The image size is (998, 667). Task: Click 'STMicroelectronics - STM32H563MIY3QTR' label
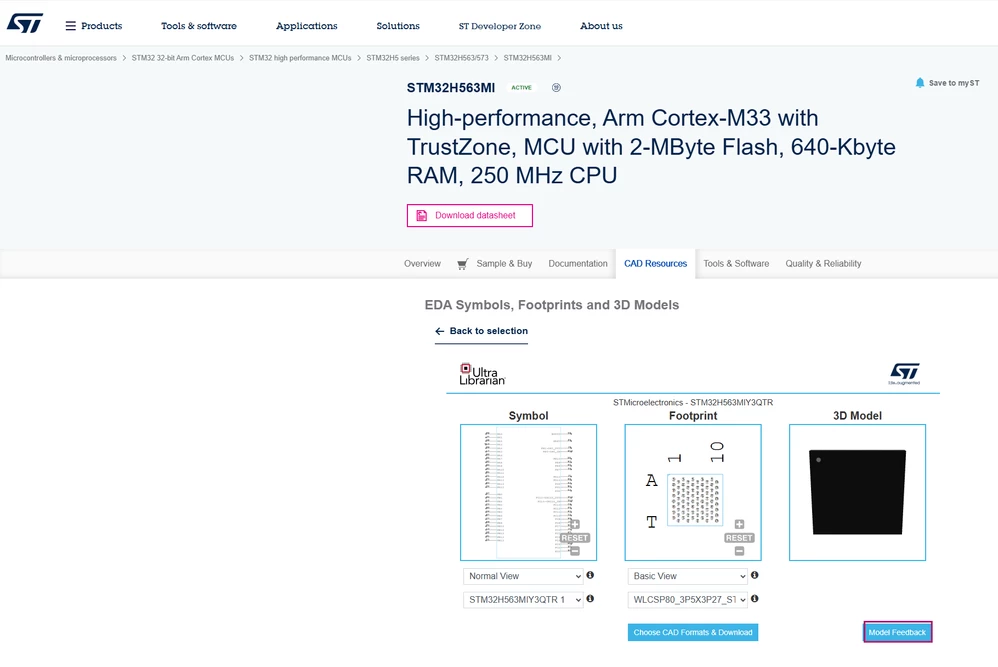[692, 402]
